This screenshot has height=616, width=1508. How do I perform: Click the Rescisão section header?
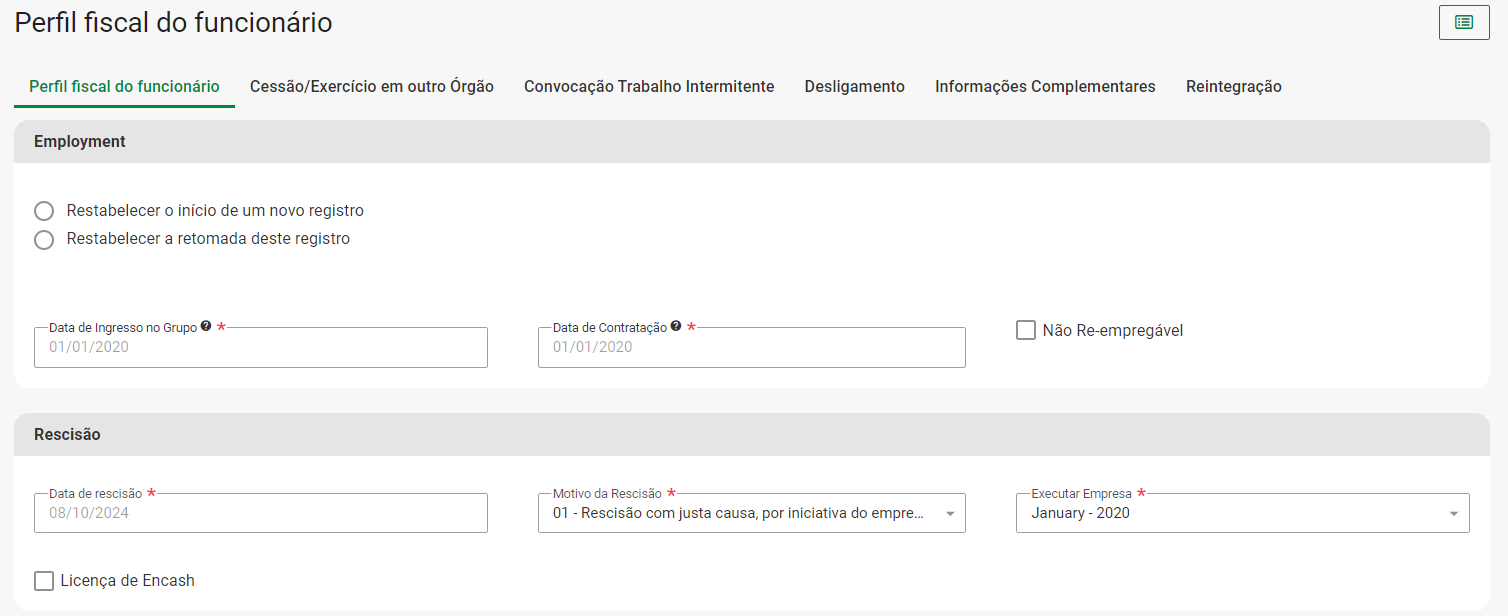click(x=67, y=435)
